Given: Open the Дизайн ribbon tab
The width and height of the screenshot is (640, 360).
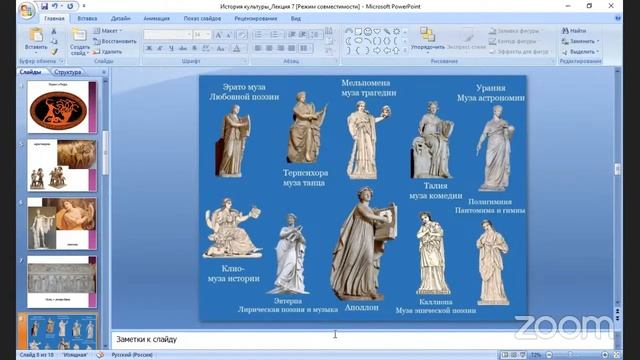Looking at the screenshot, I should click(x=120, y=18).
